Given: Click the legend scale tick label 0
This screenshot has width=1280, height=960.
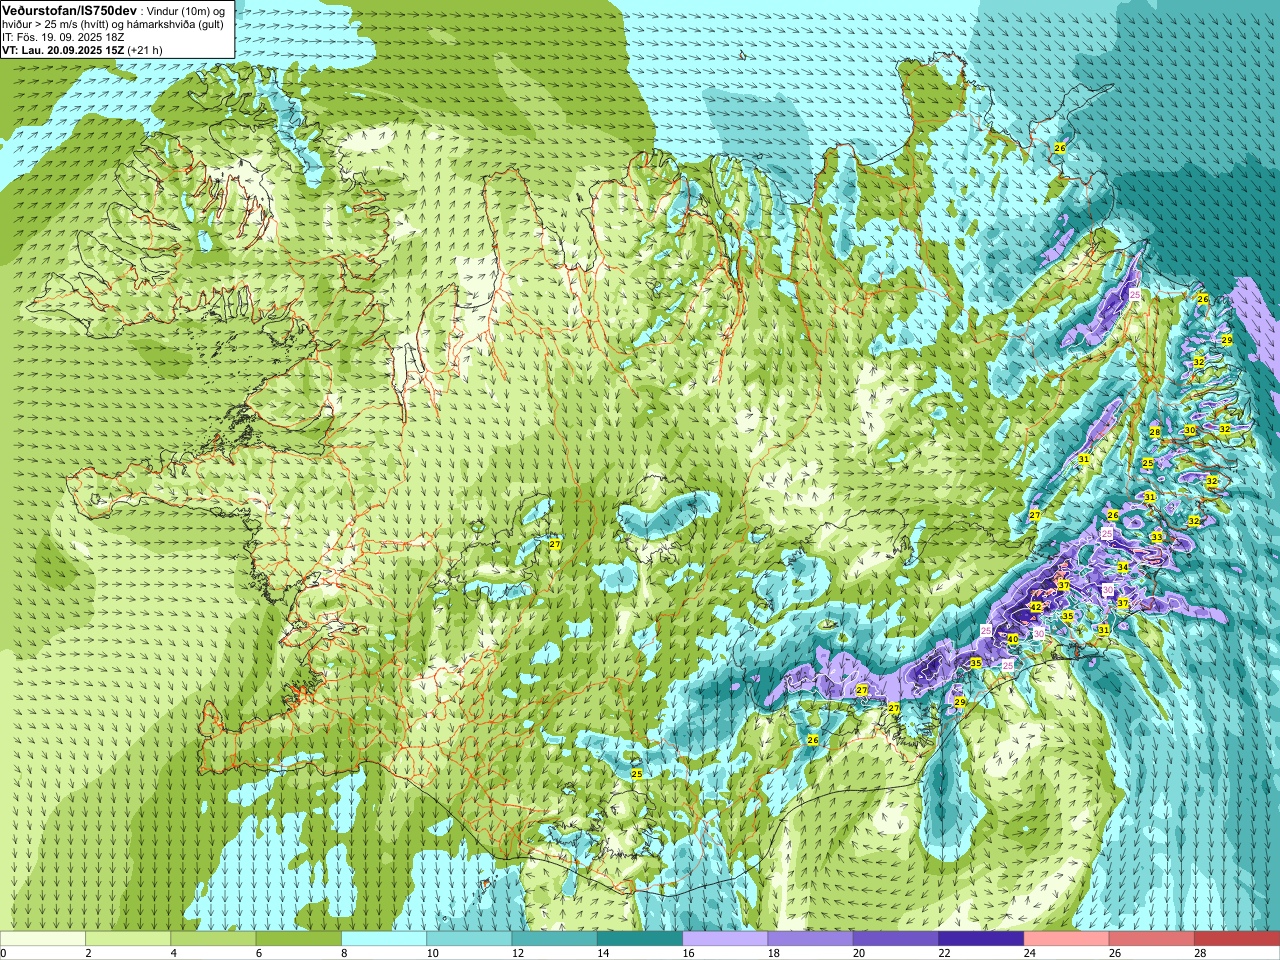Looking at the screenshot, I should point(4,953).
